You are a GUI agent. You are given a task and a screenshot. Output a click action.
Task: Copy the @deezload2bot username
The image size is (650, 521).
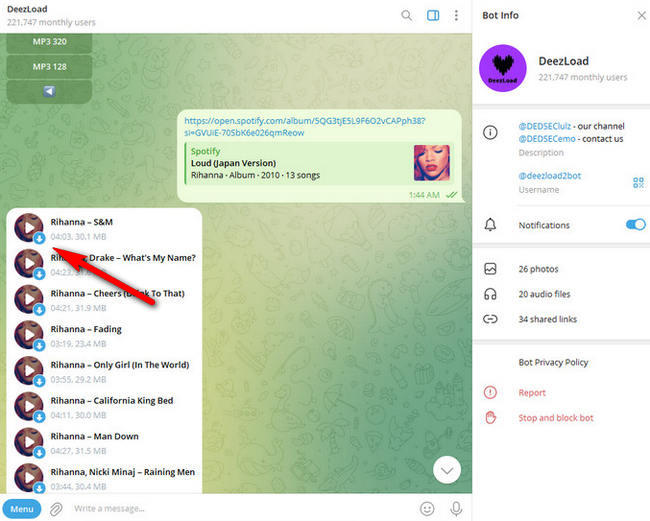(549, 176)
